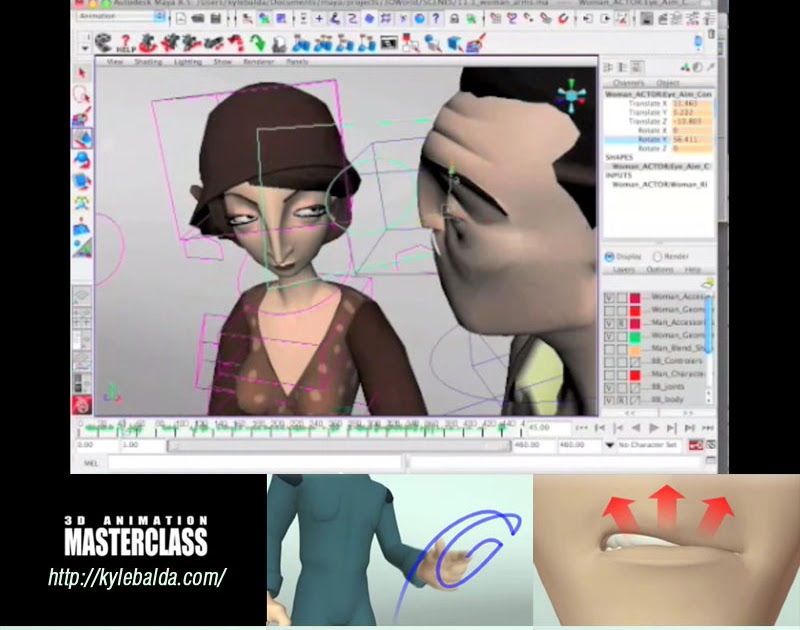800x630 pixels.
Task: Open the character set dropdown arrow
Action: pyautogui.click(x=610, y=445)
